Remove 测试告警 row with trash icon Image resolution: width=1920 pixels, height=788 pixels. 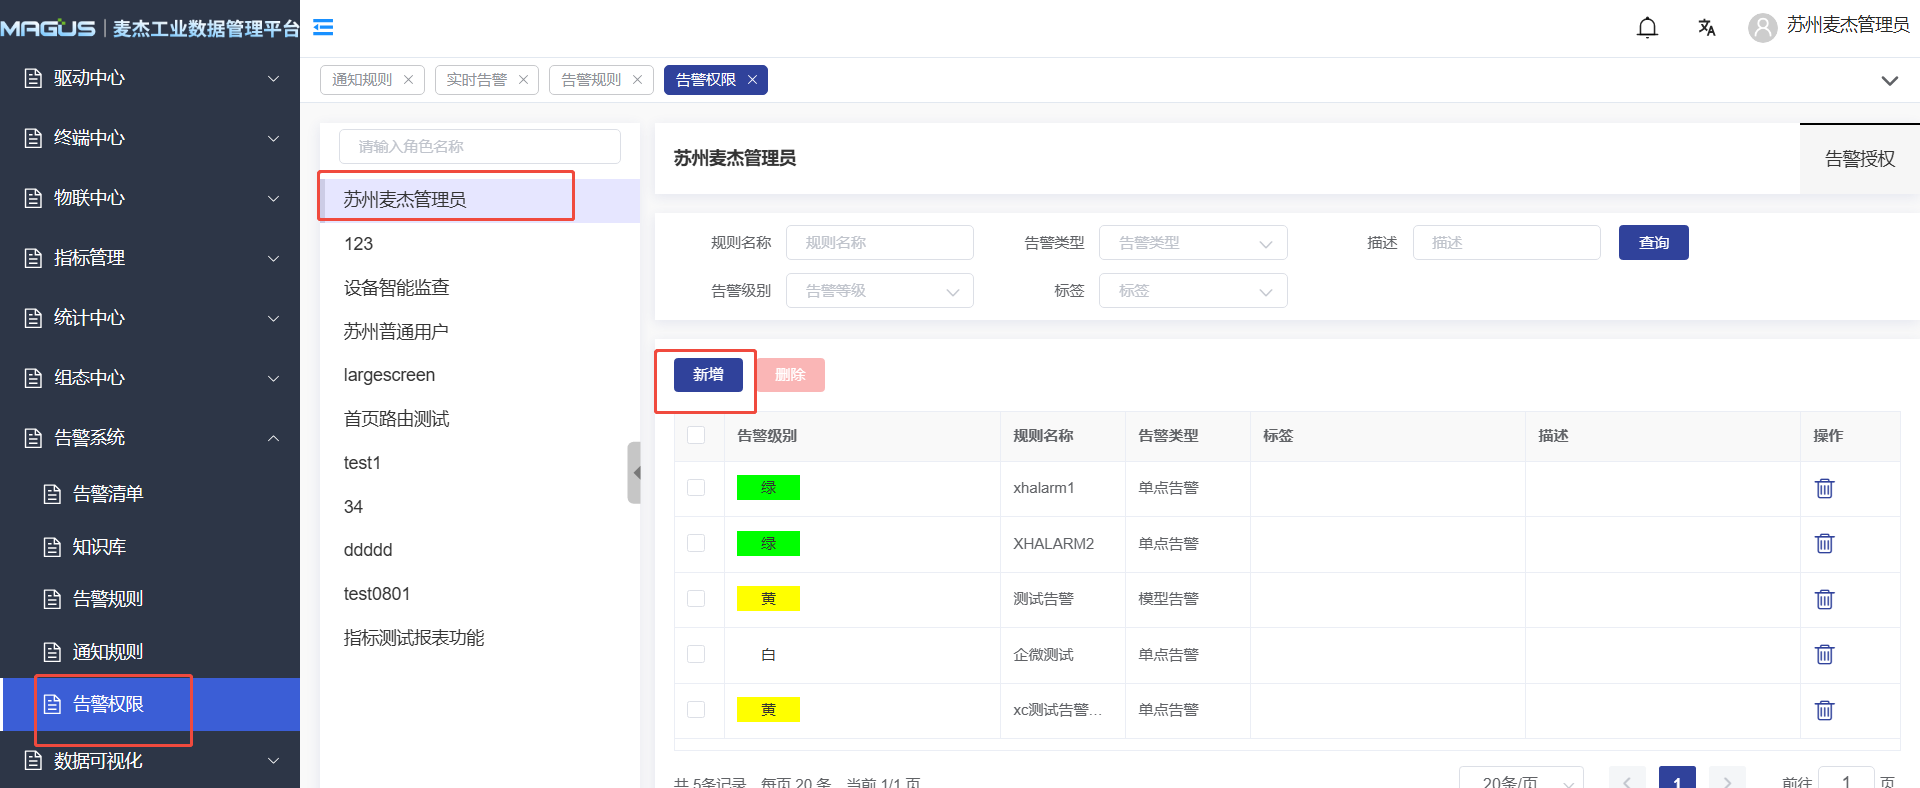[1824, 599]
